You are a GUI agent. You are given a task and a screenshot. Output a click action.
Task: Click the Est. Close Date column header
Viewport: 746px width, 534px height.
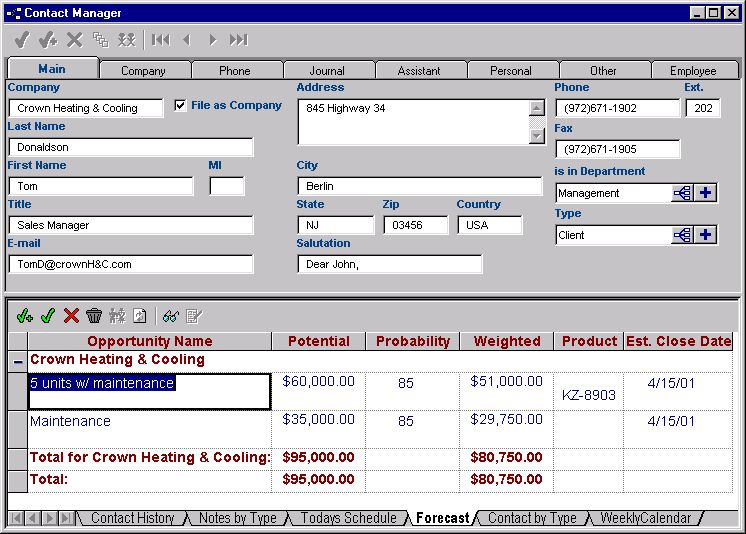[678, 341]
